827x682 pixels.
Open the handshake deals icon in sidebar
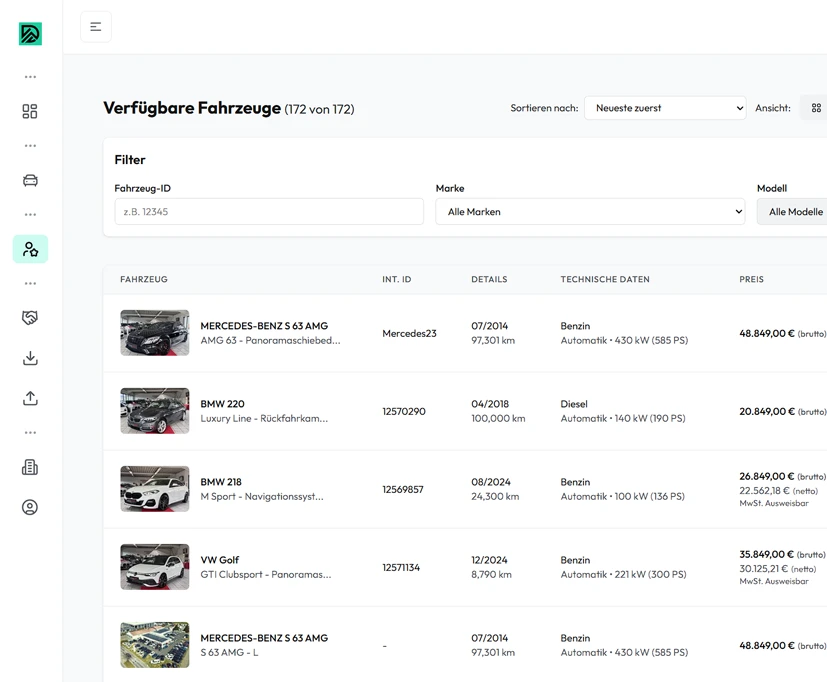(x=30, y=318)
